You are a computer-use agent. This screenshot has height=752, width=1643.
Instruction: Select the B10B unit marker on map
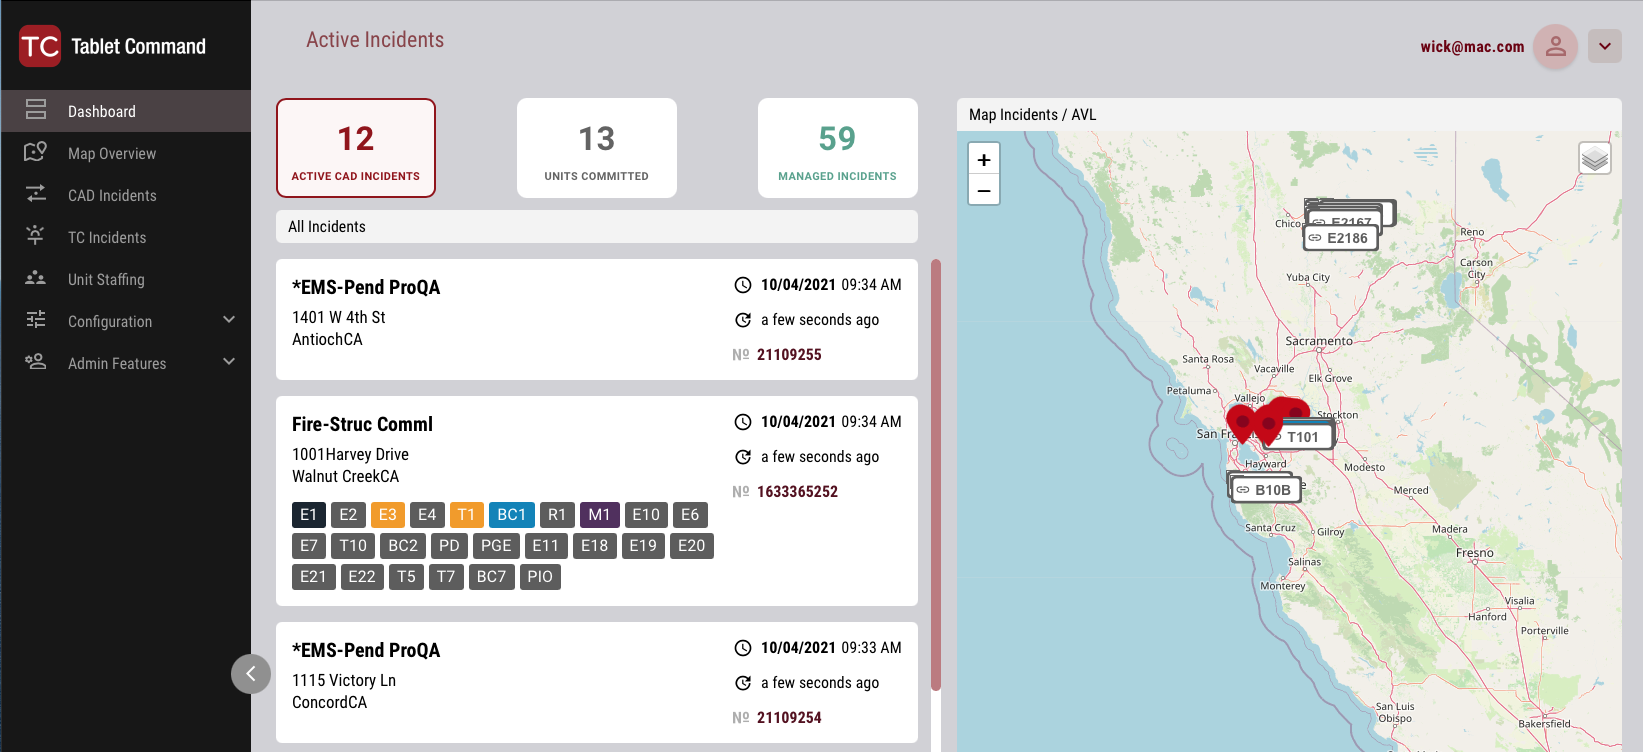pyautogui.click(x=1265, y=490)
